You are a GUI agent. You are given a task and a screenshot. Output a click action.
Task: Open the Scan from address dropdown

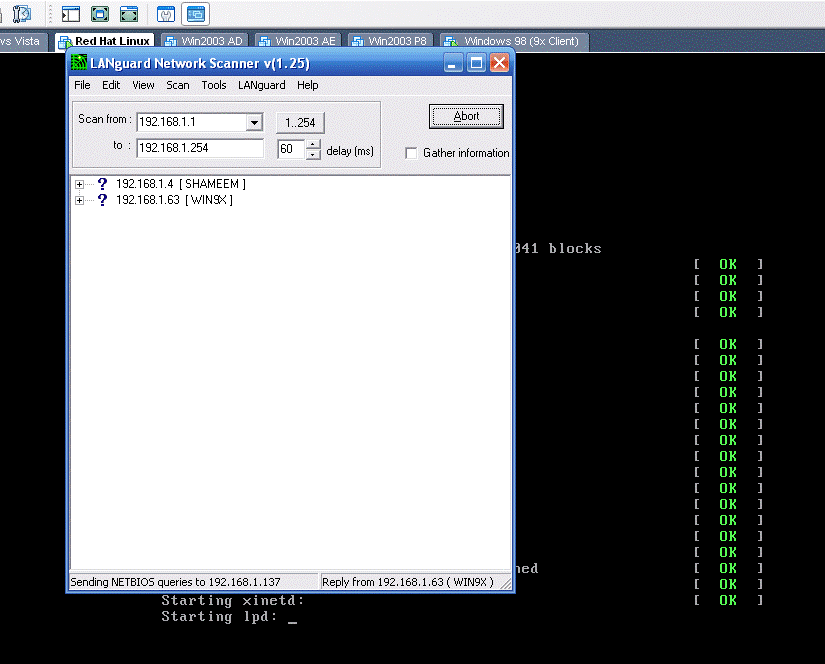click(x=254, y=123)
